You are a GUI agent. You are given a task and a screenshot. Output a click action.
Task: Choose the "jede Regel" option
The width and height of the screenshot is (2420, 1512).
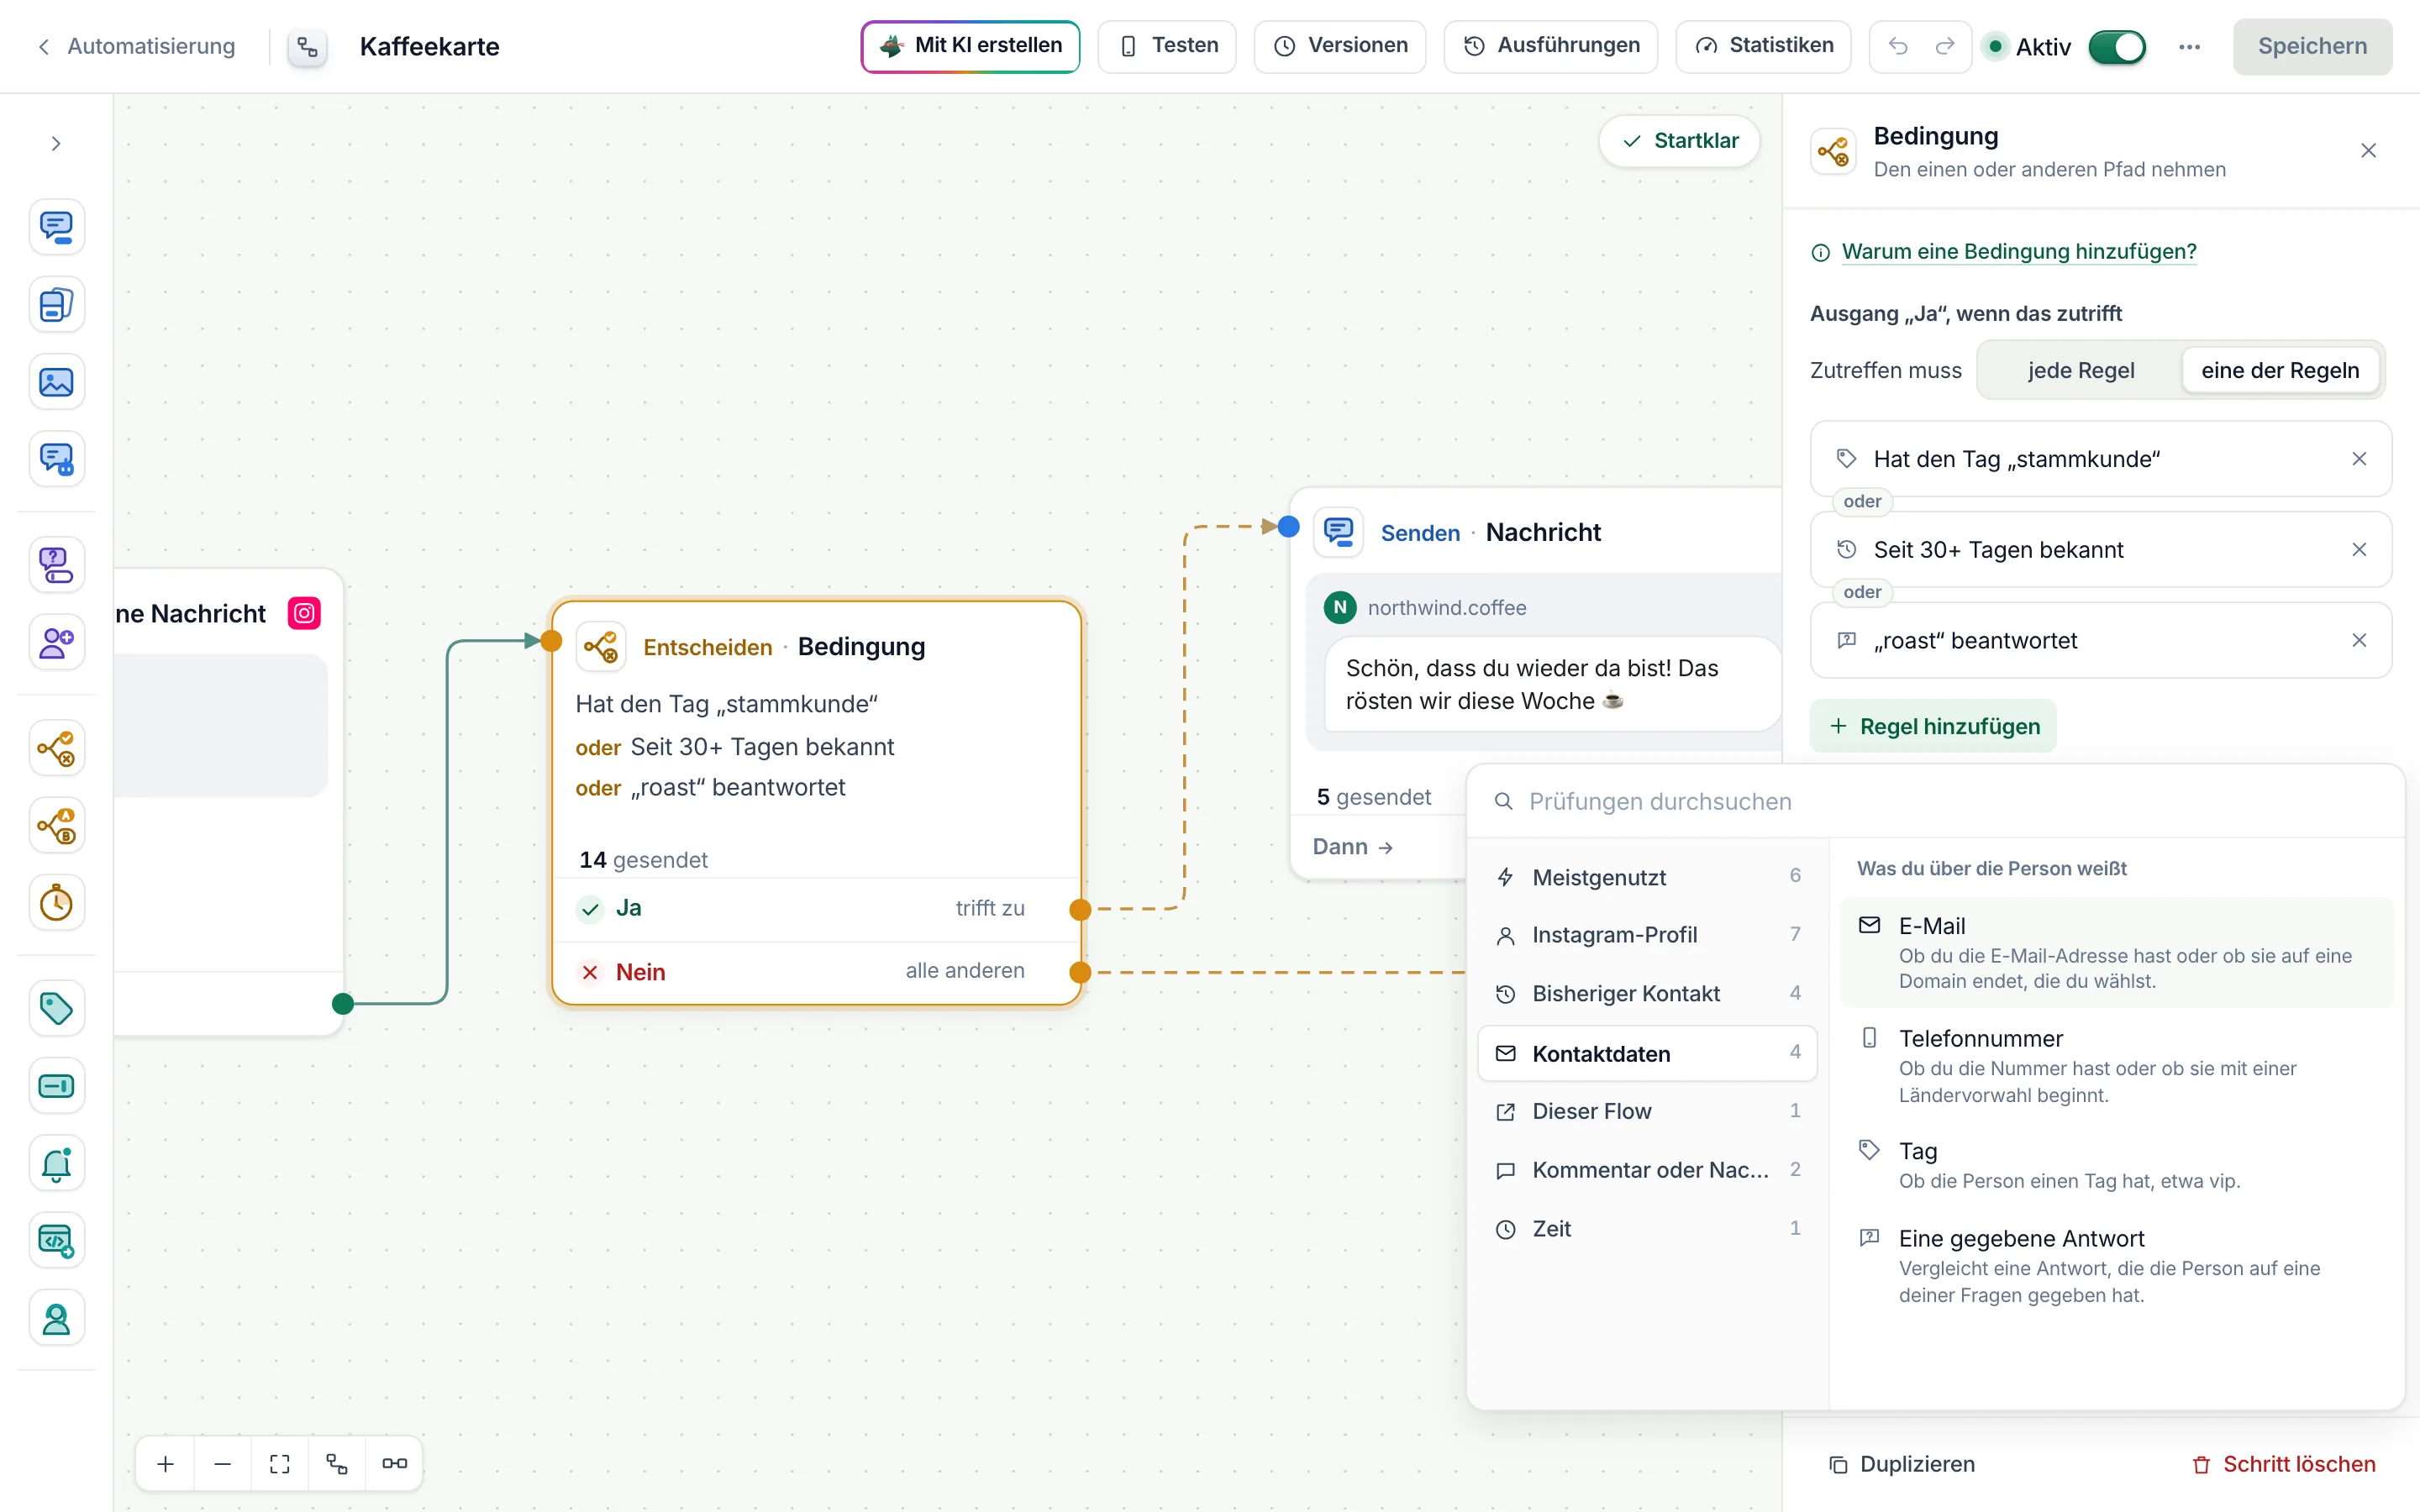coord(2080,371)
